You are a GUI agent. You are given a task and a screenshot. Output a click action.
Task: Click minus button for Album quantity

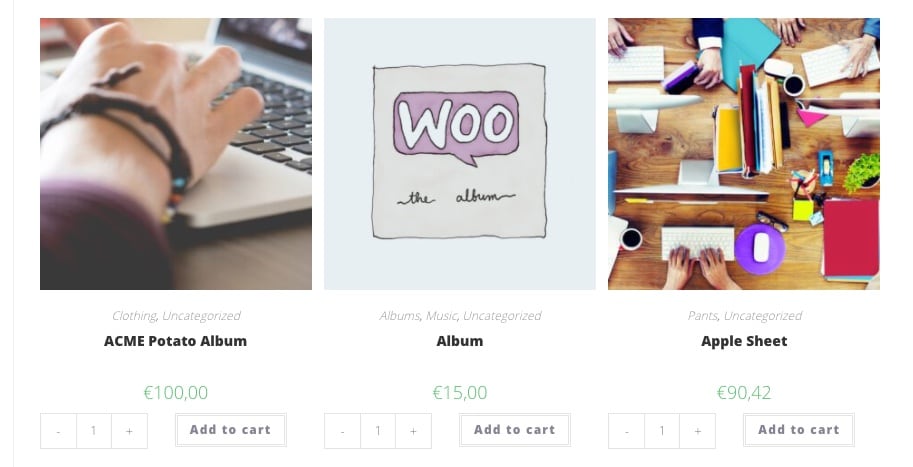pos(342,431)
